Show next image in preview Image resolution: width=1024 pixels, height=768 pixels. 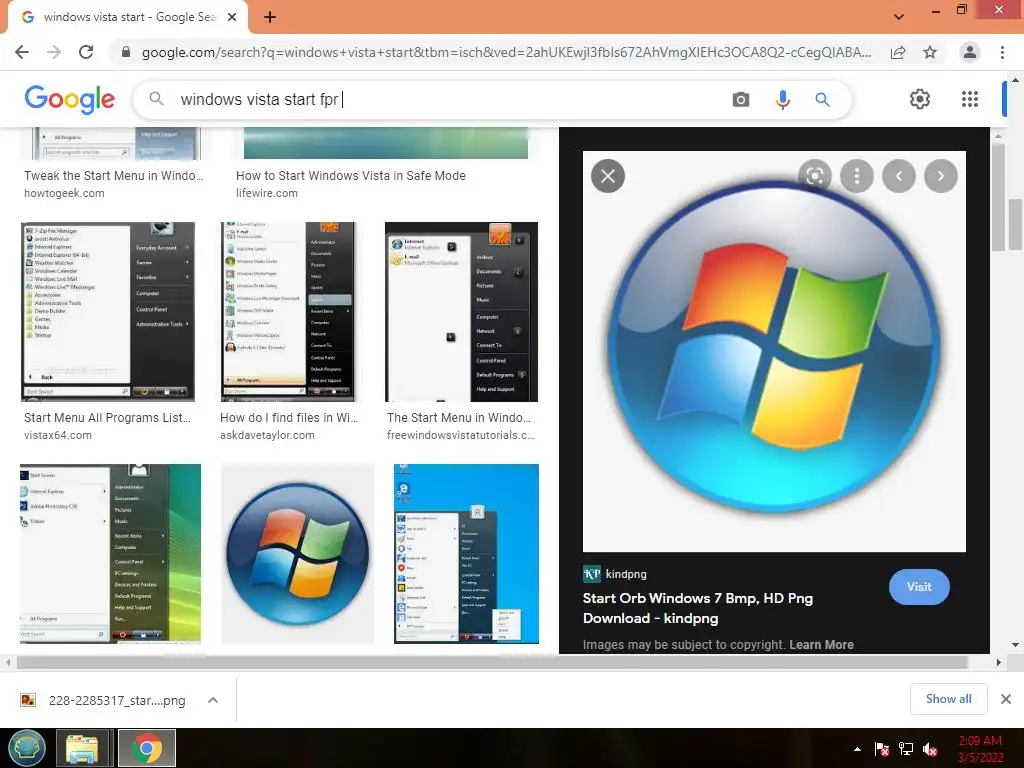[941, 176]
